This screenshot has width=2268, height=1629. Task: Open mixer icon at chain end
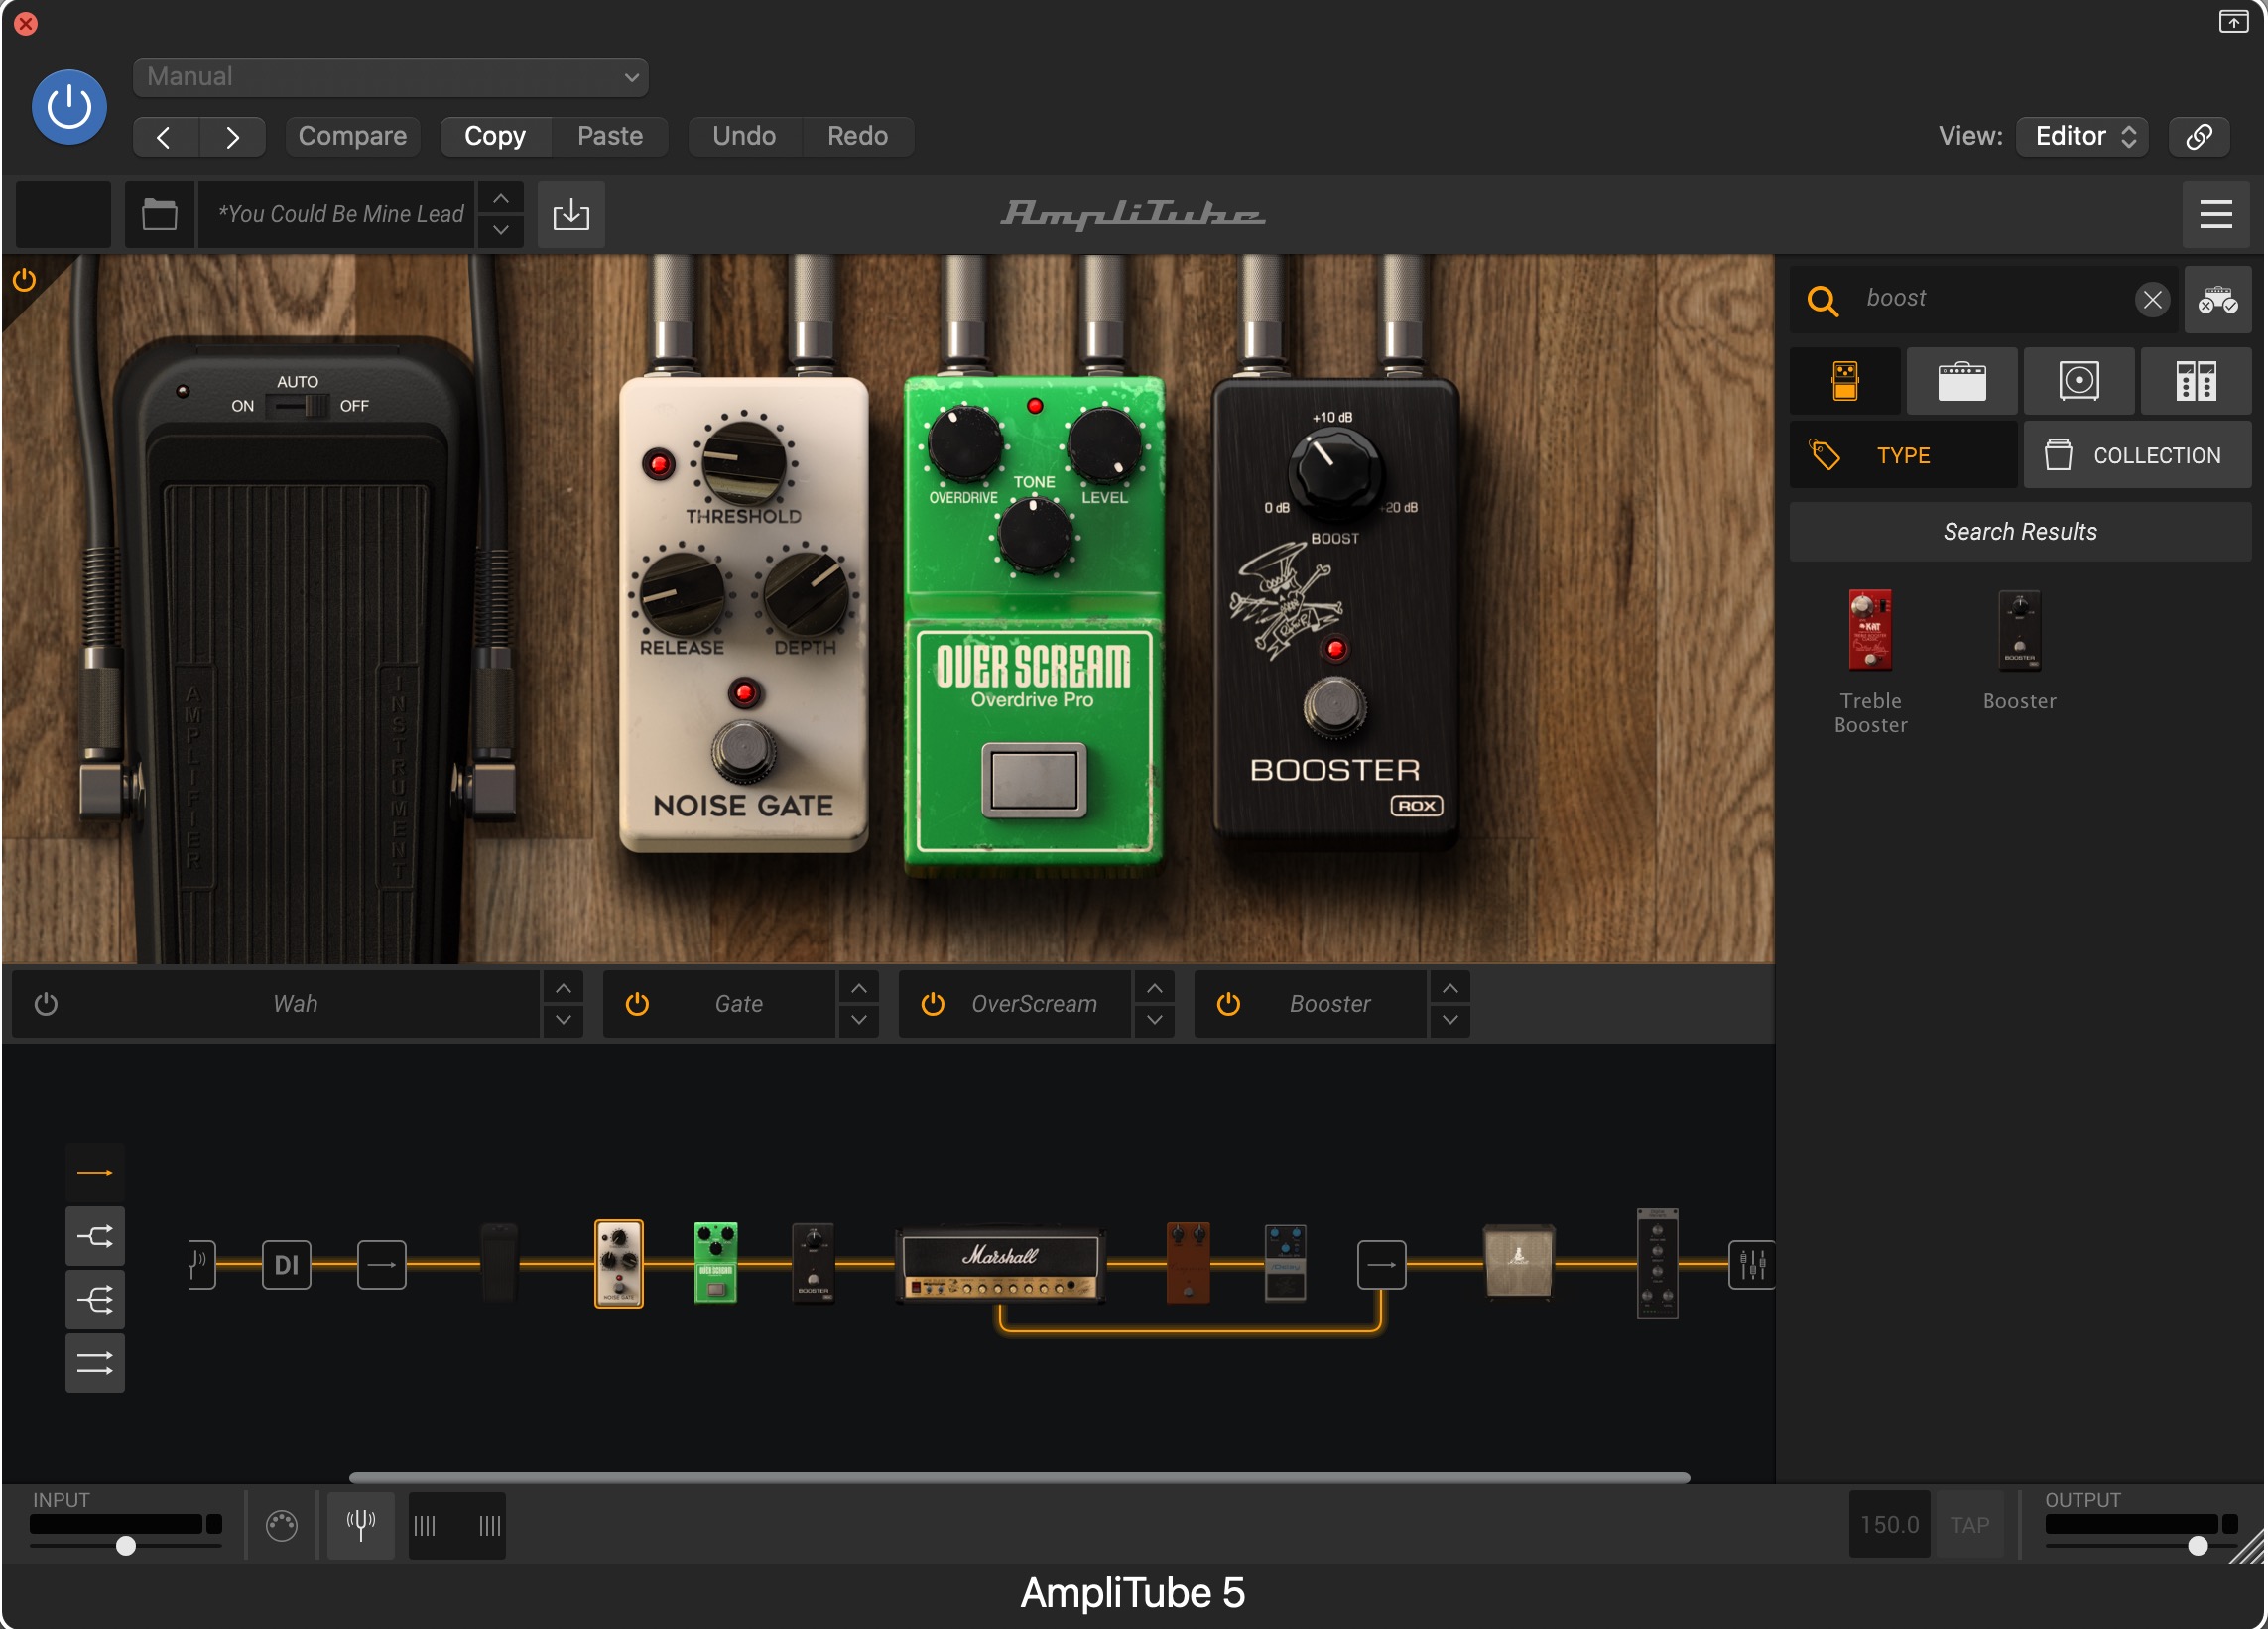click(x=1751, y=1265)
